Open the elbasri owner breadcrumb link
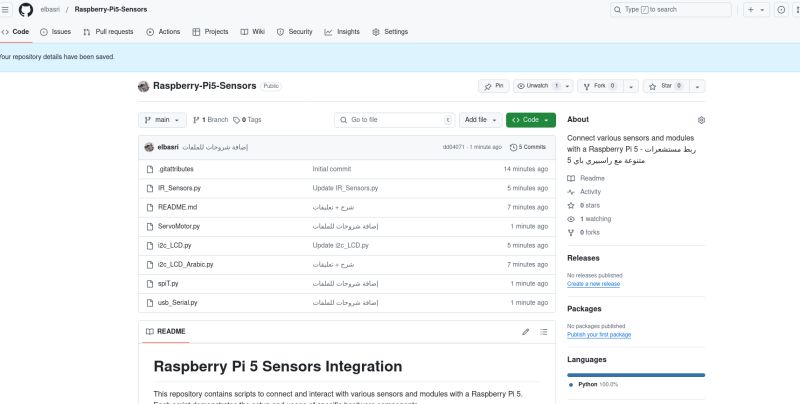The height and width of the screenshot is (404, 800). point(50,10)
